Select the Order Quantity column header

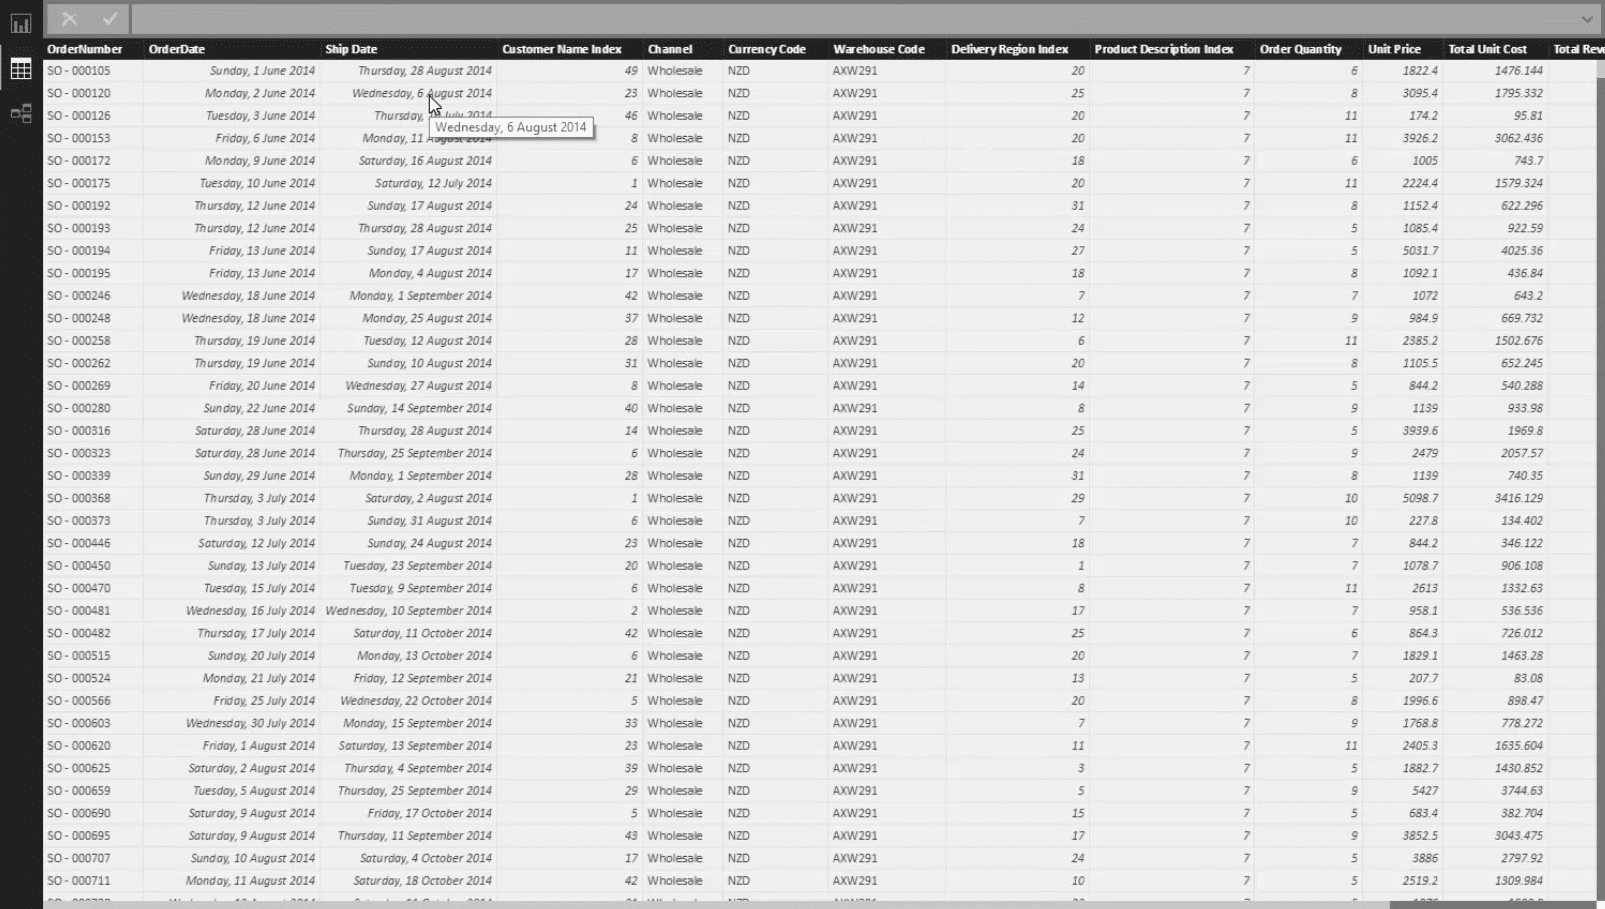click(1301, 49)
